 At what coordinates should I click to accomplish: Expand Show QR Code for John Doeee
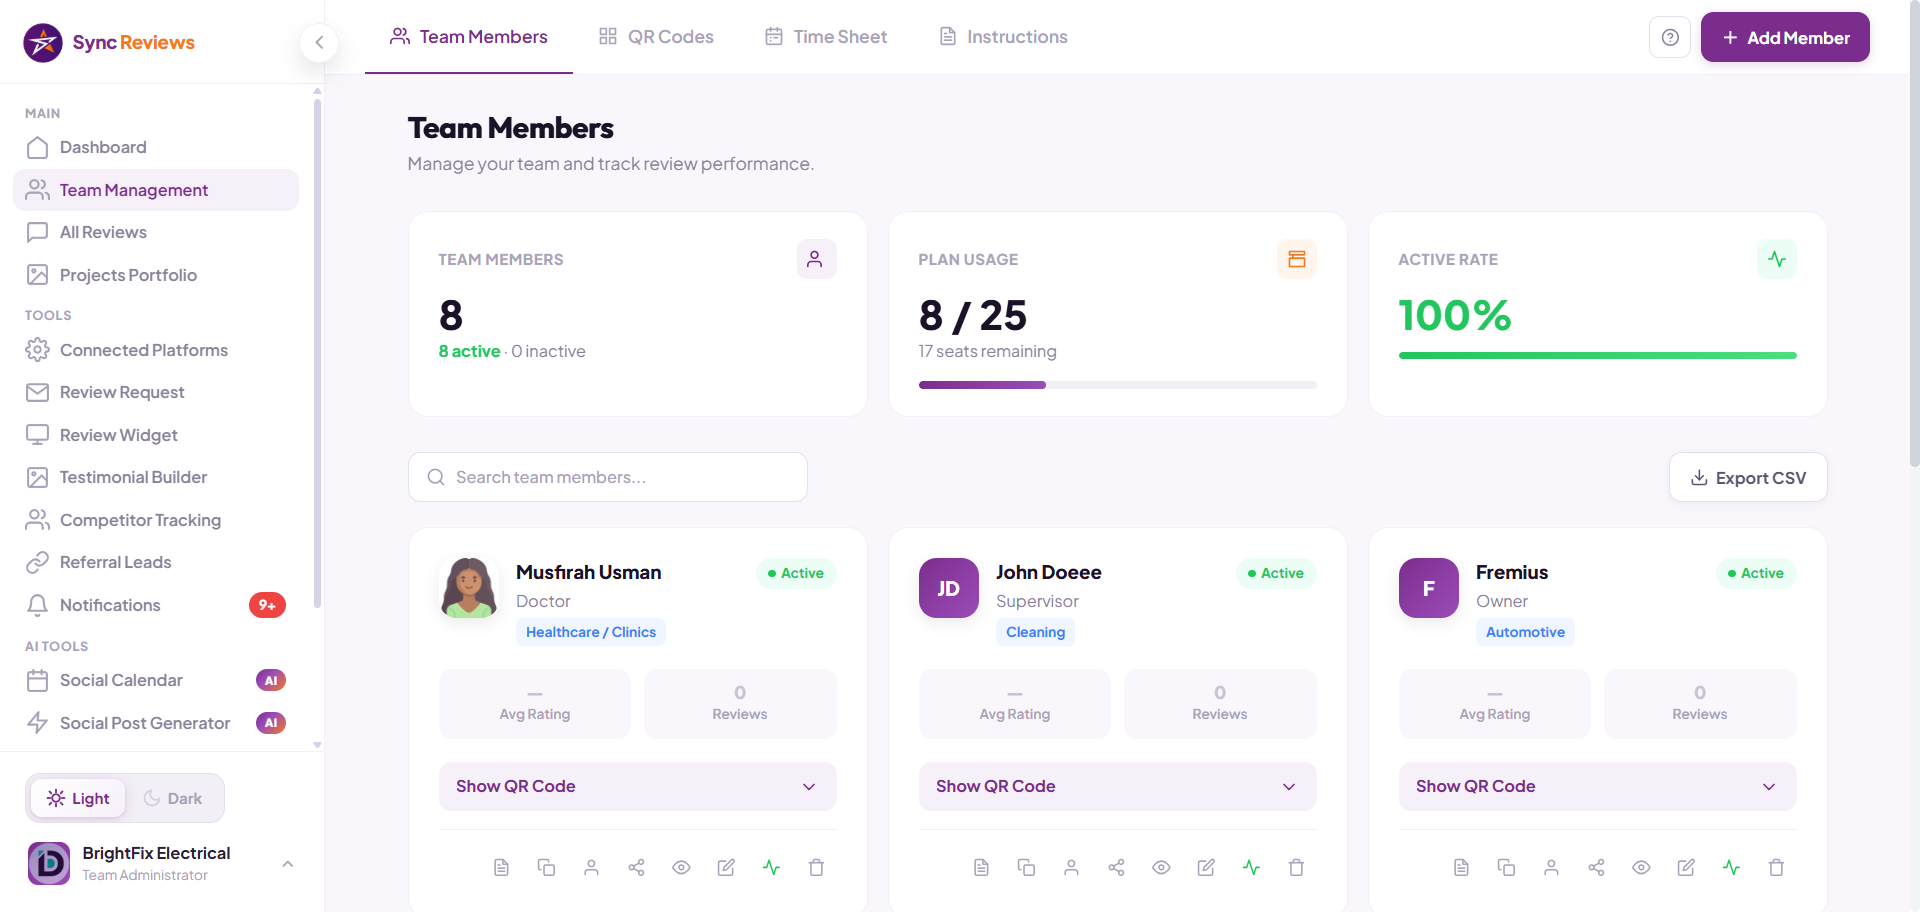tap(1117, 786)
